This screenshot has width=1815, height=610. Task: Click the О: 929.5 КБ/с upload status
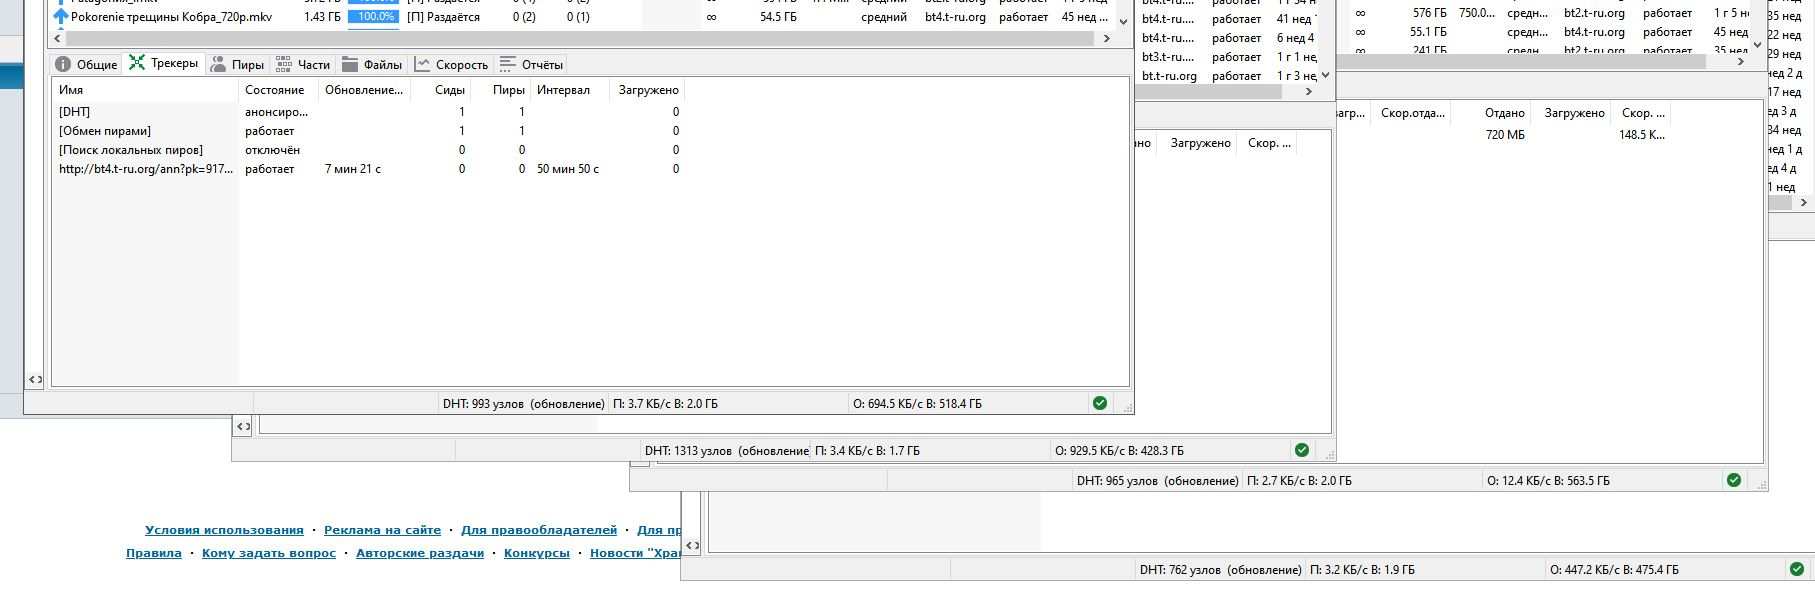1119,451
